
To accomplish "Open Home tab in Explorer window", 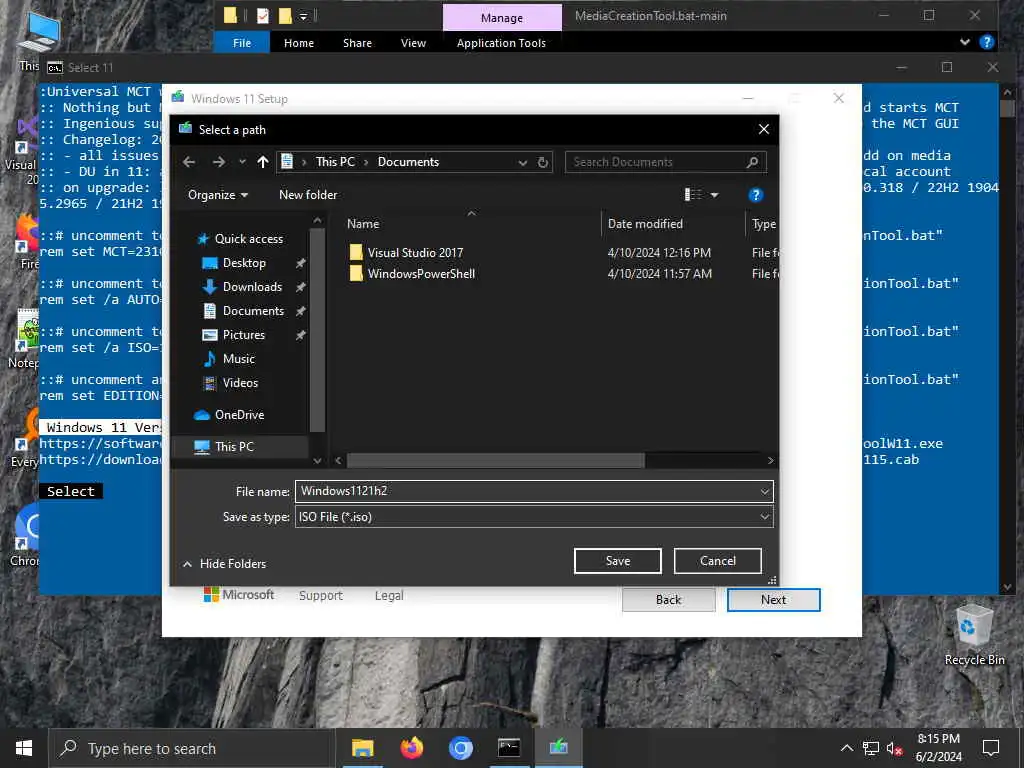I will (298, 43).
